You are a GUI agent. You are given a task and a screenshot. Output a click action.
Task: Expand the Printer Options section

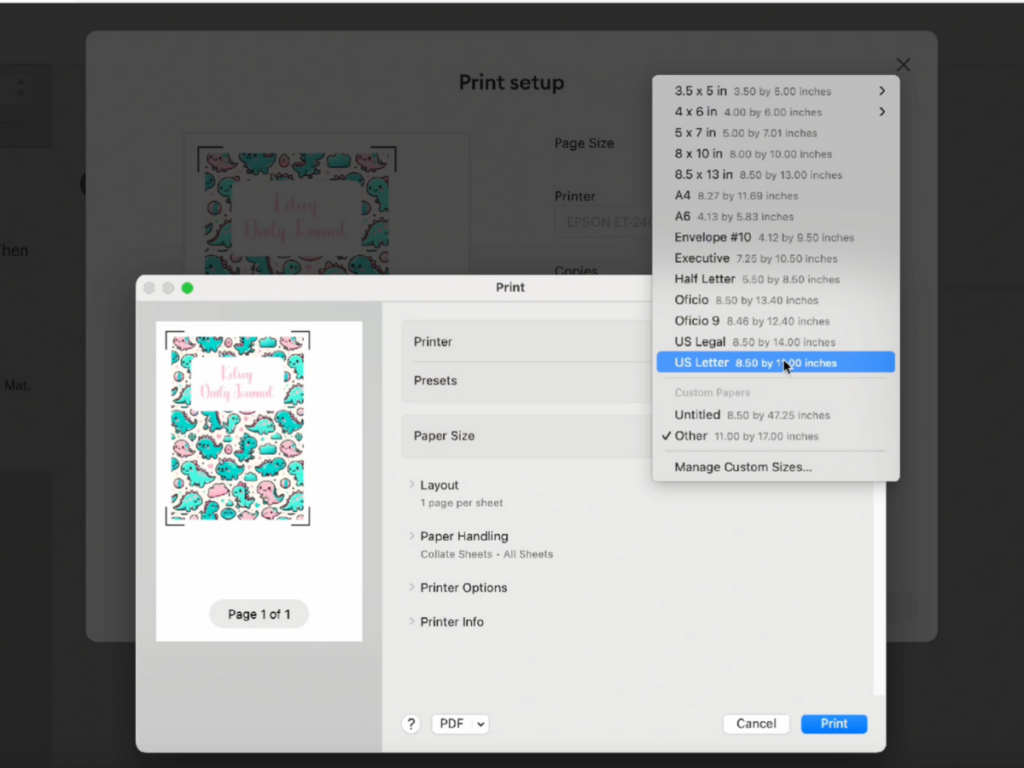[411, 587]
